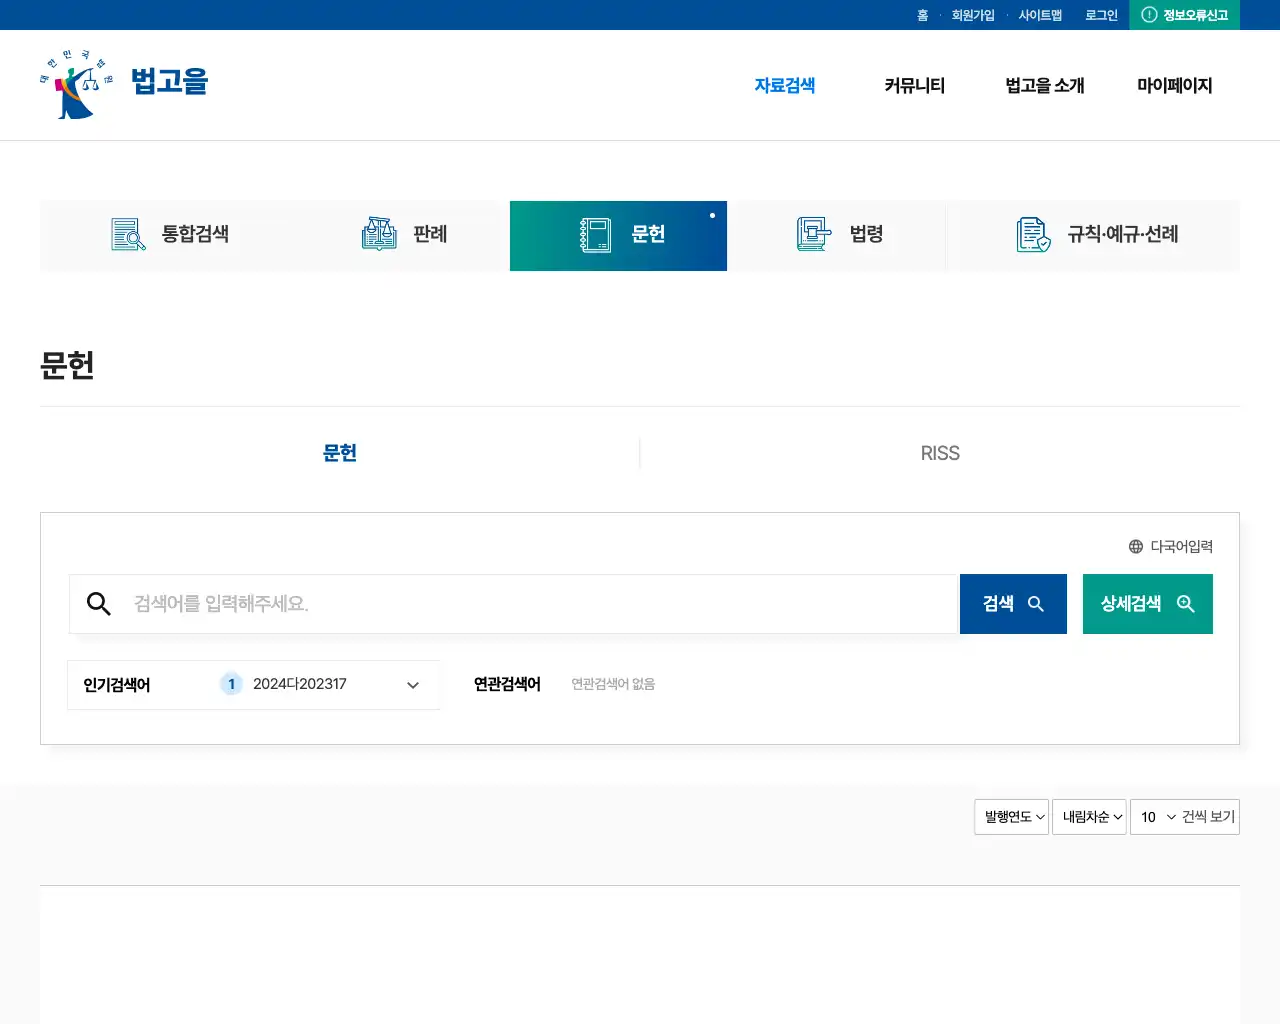Screen dimensions: 1280x1024
Task: Click the 법고을 court logo
Action: coord(124,84)
